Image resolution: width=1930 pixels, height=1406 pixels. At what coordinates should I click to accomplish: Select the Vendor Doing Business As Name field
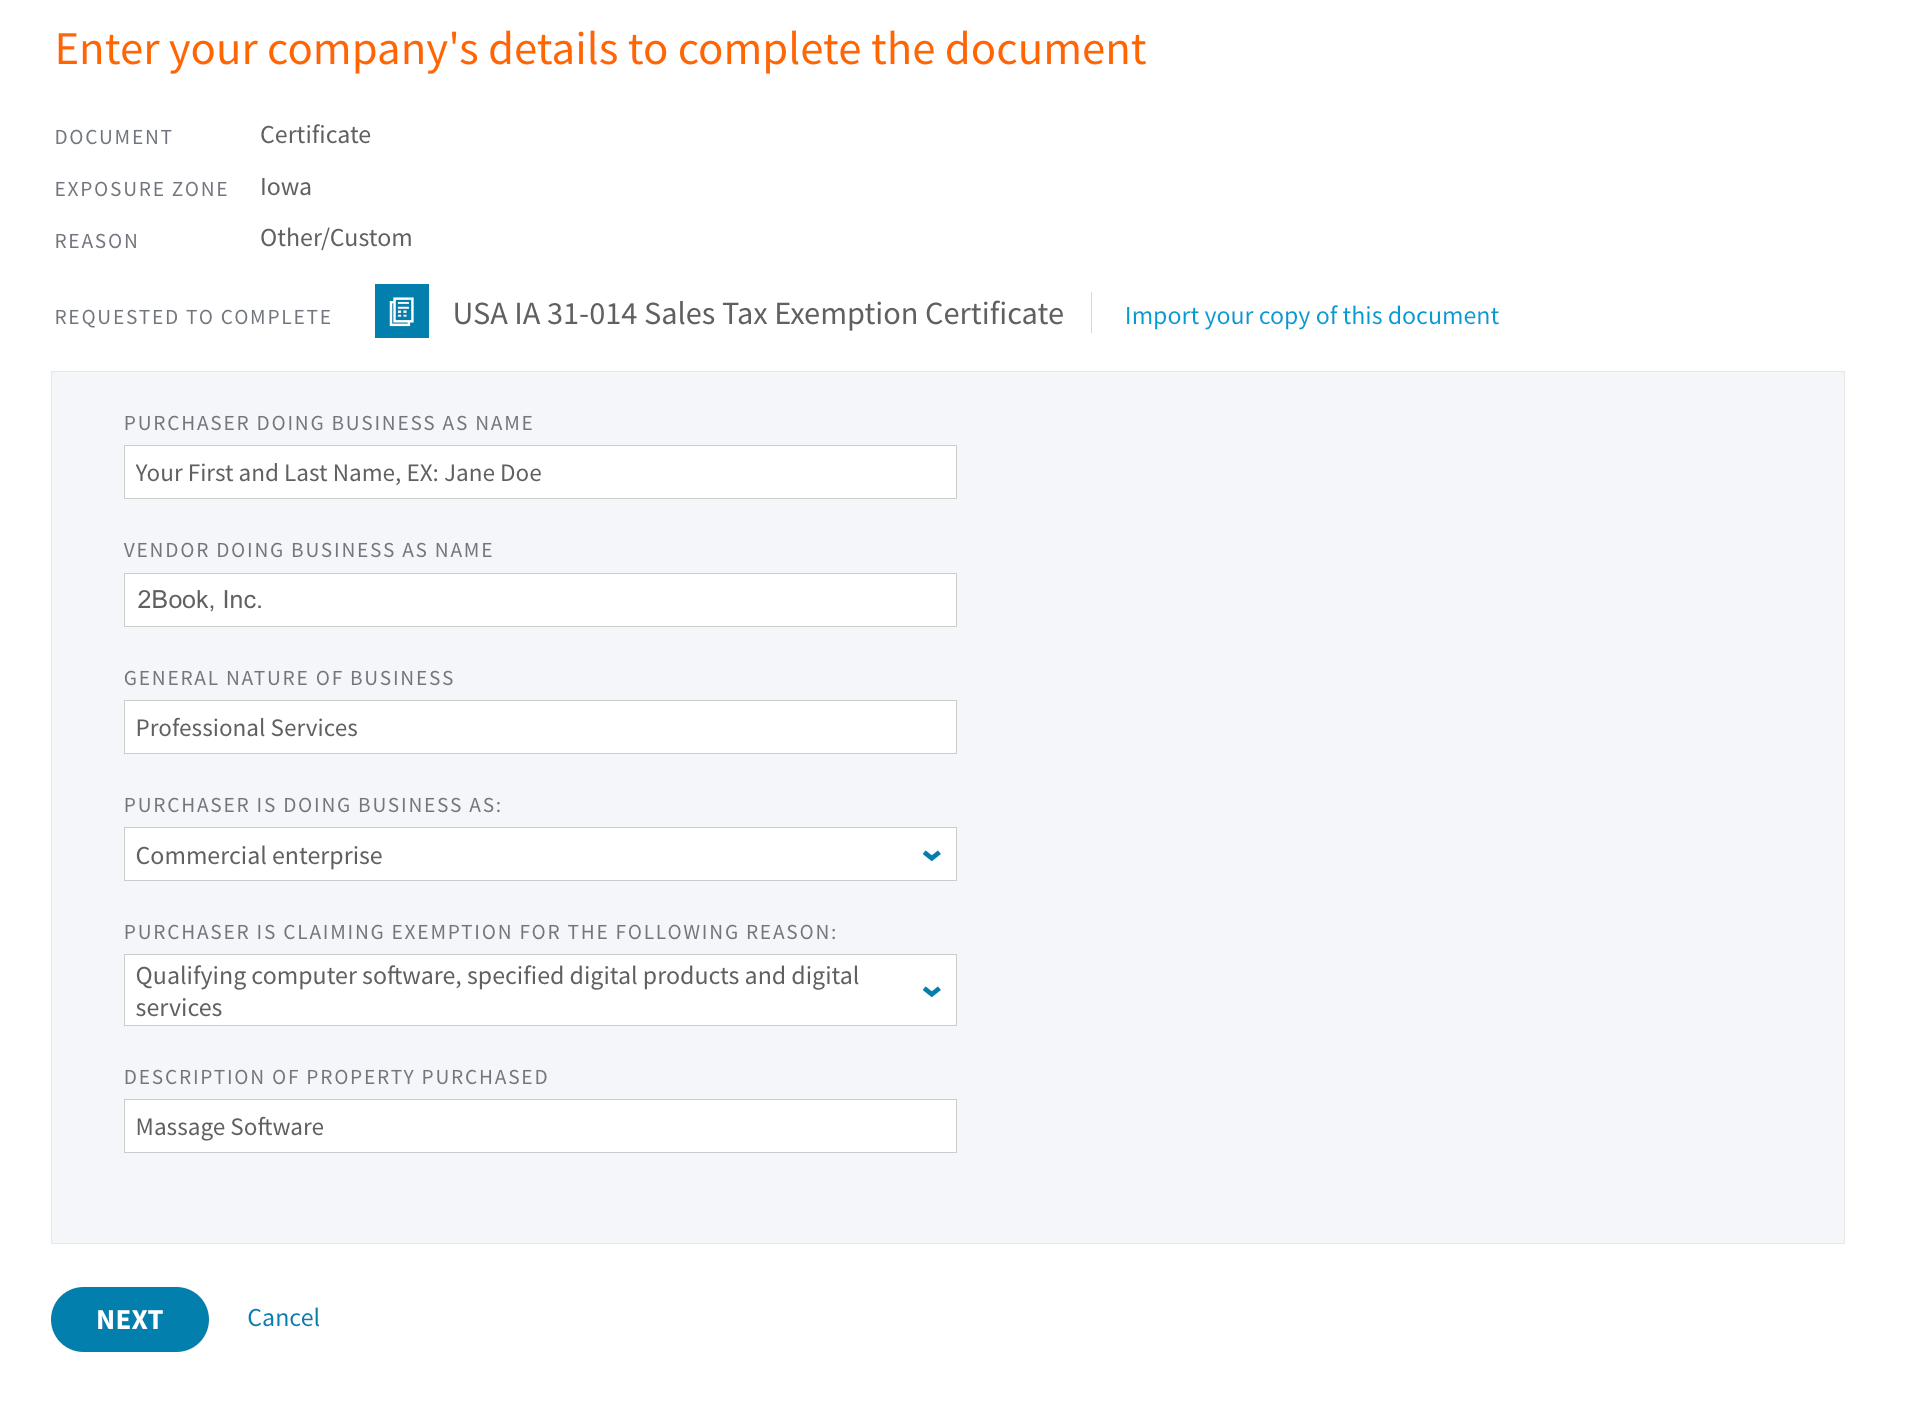coord(540,599)
